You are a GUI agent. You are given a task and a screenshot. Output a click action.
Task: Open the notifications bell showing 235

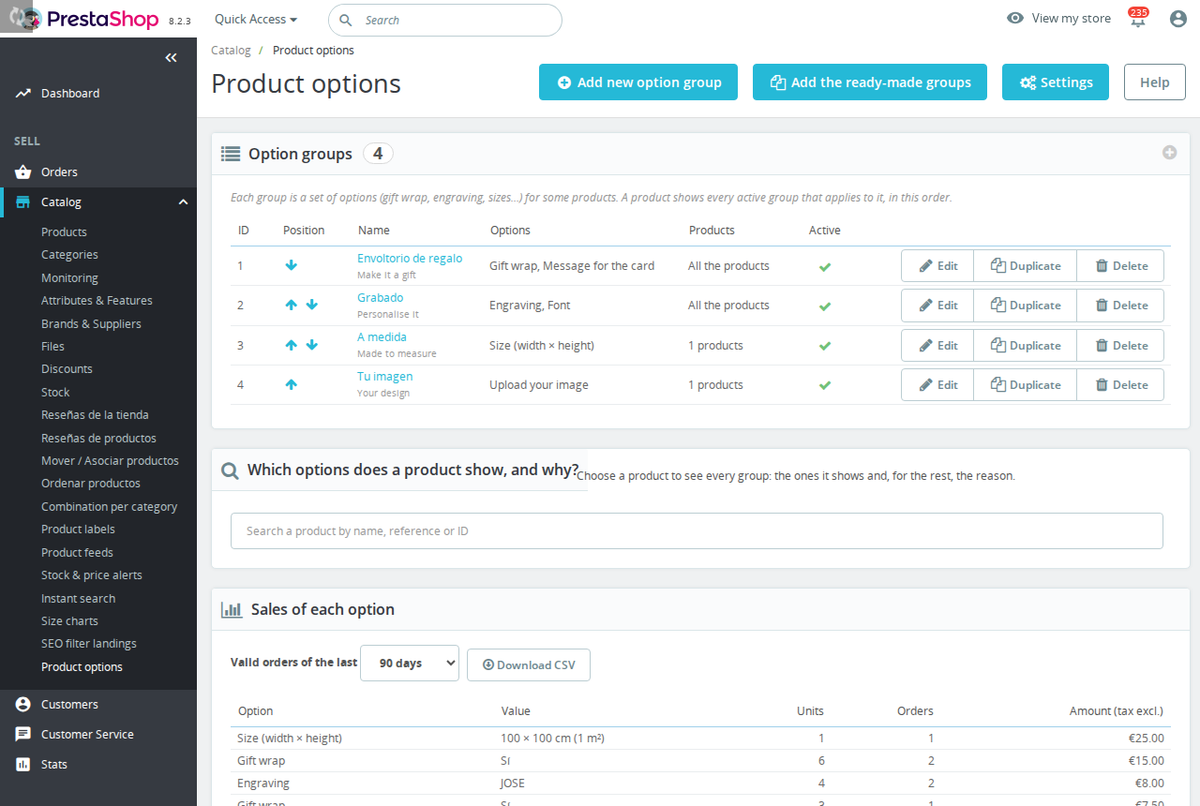click(x=1138, y=18)
